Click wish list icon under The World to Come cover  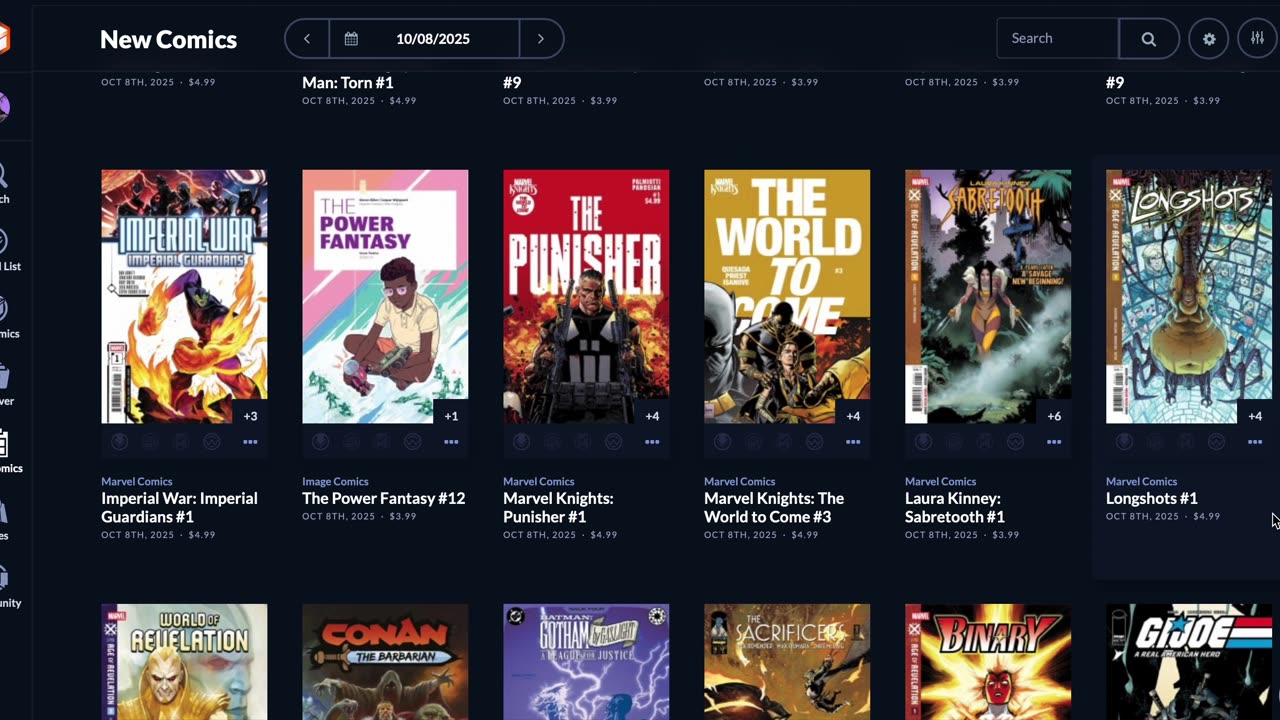[815, 442]
